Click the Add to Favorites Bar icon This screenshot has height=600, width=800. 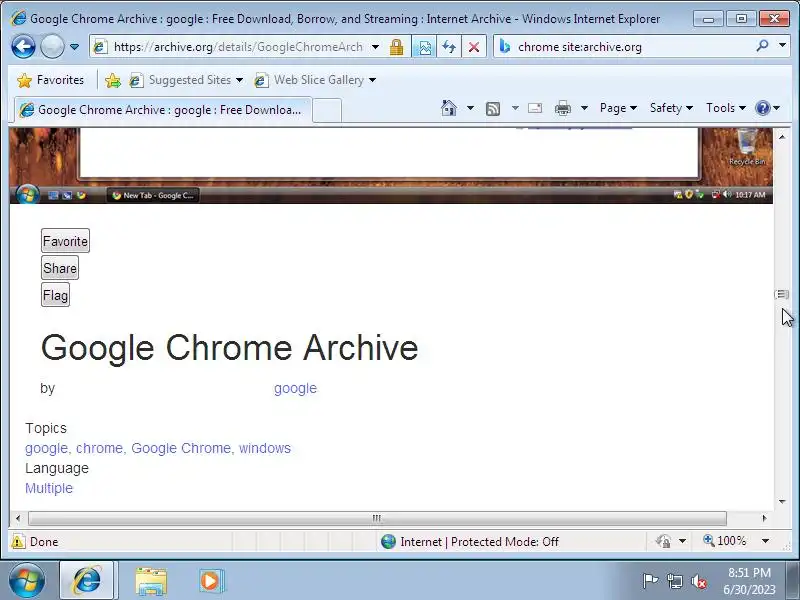point(113,80)
